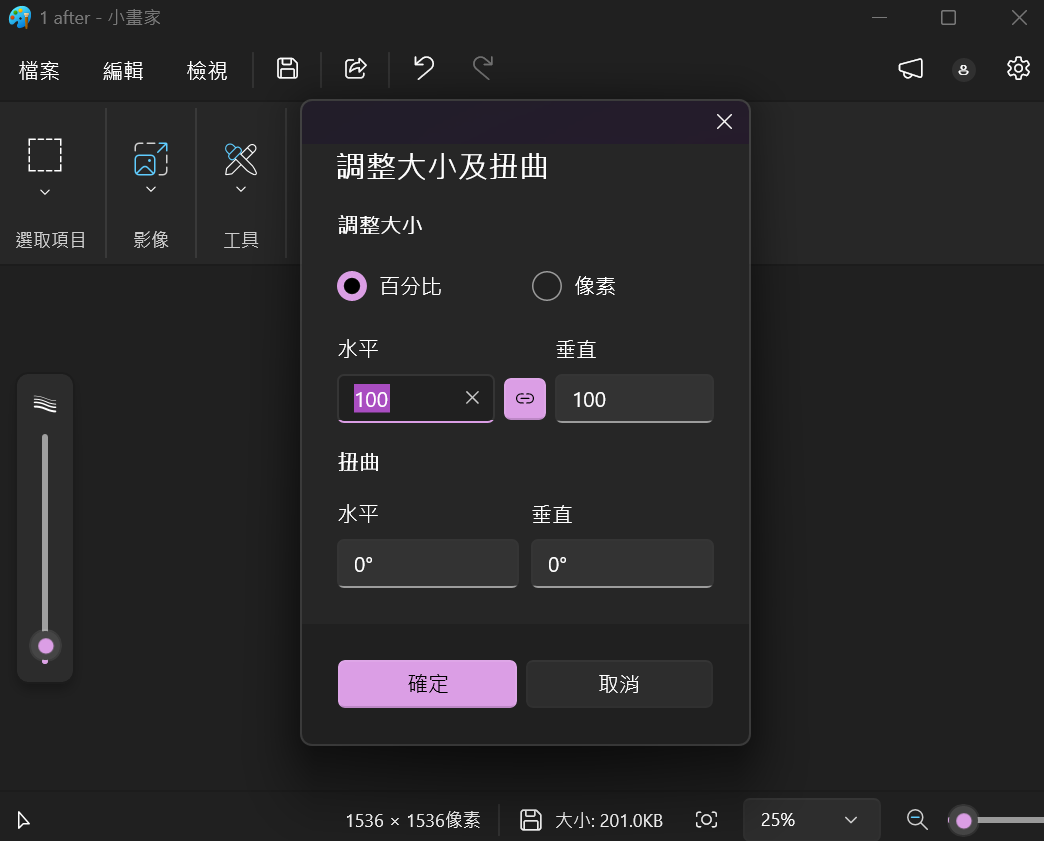Click the 1 after - 小畫家 window title

[100, 18]
